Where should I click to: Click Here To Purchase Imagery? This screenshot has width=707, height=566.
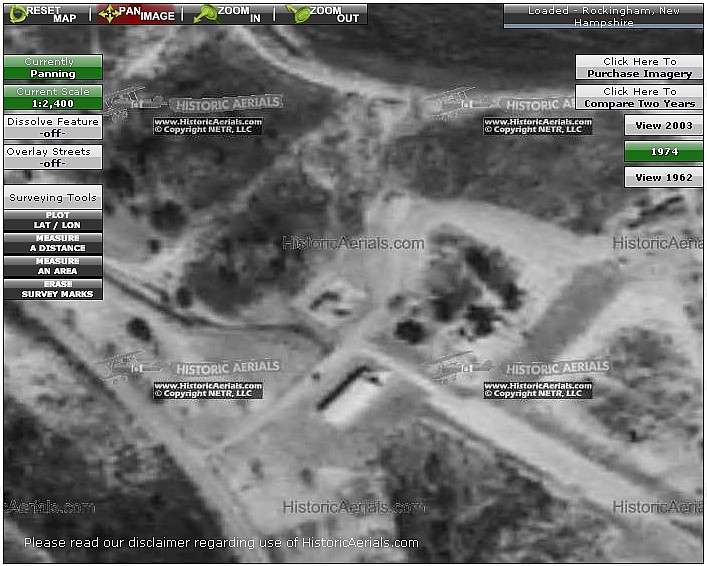point(639,67)
